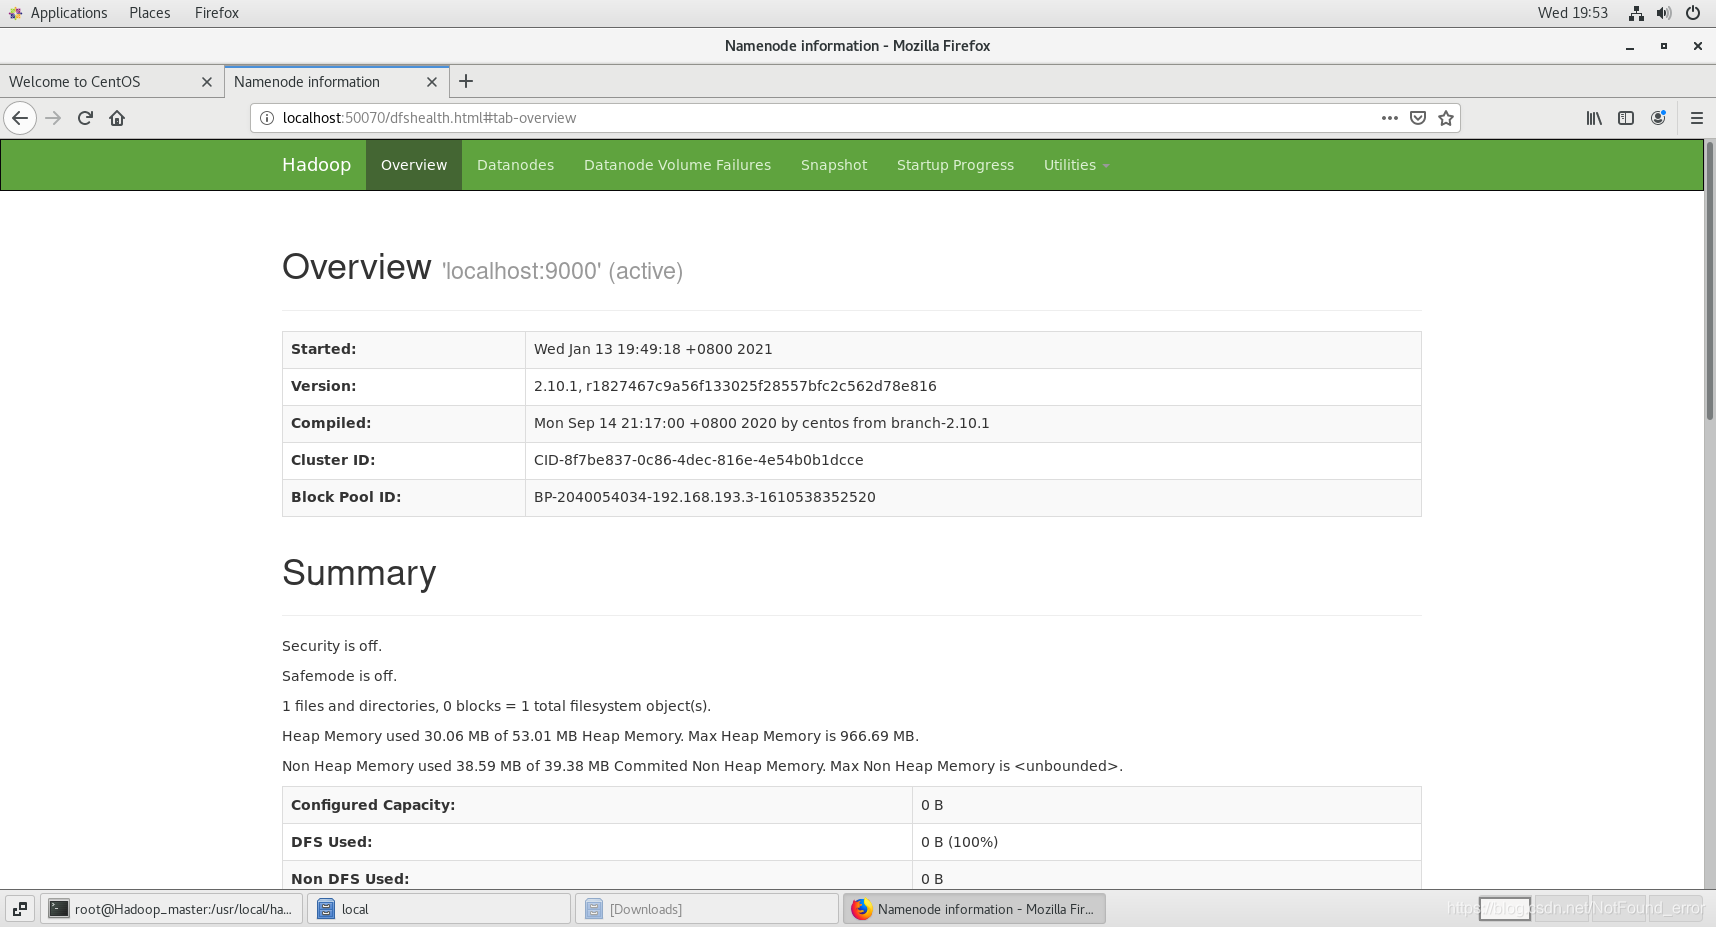Go to the Datanodes page
1716x927 pixels.
(x=515, y=165)
